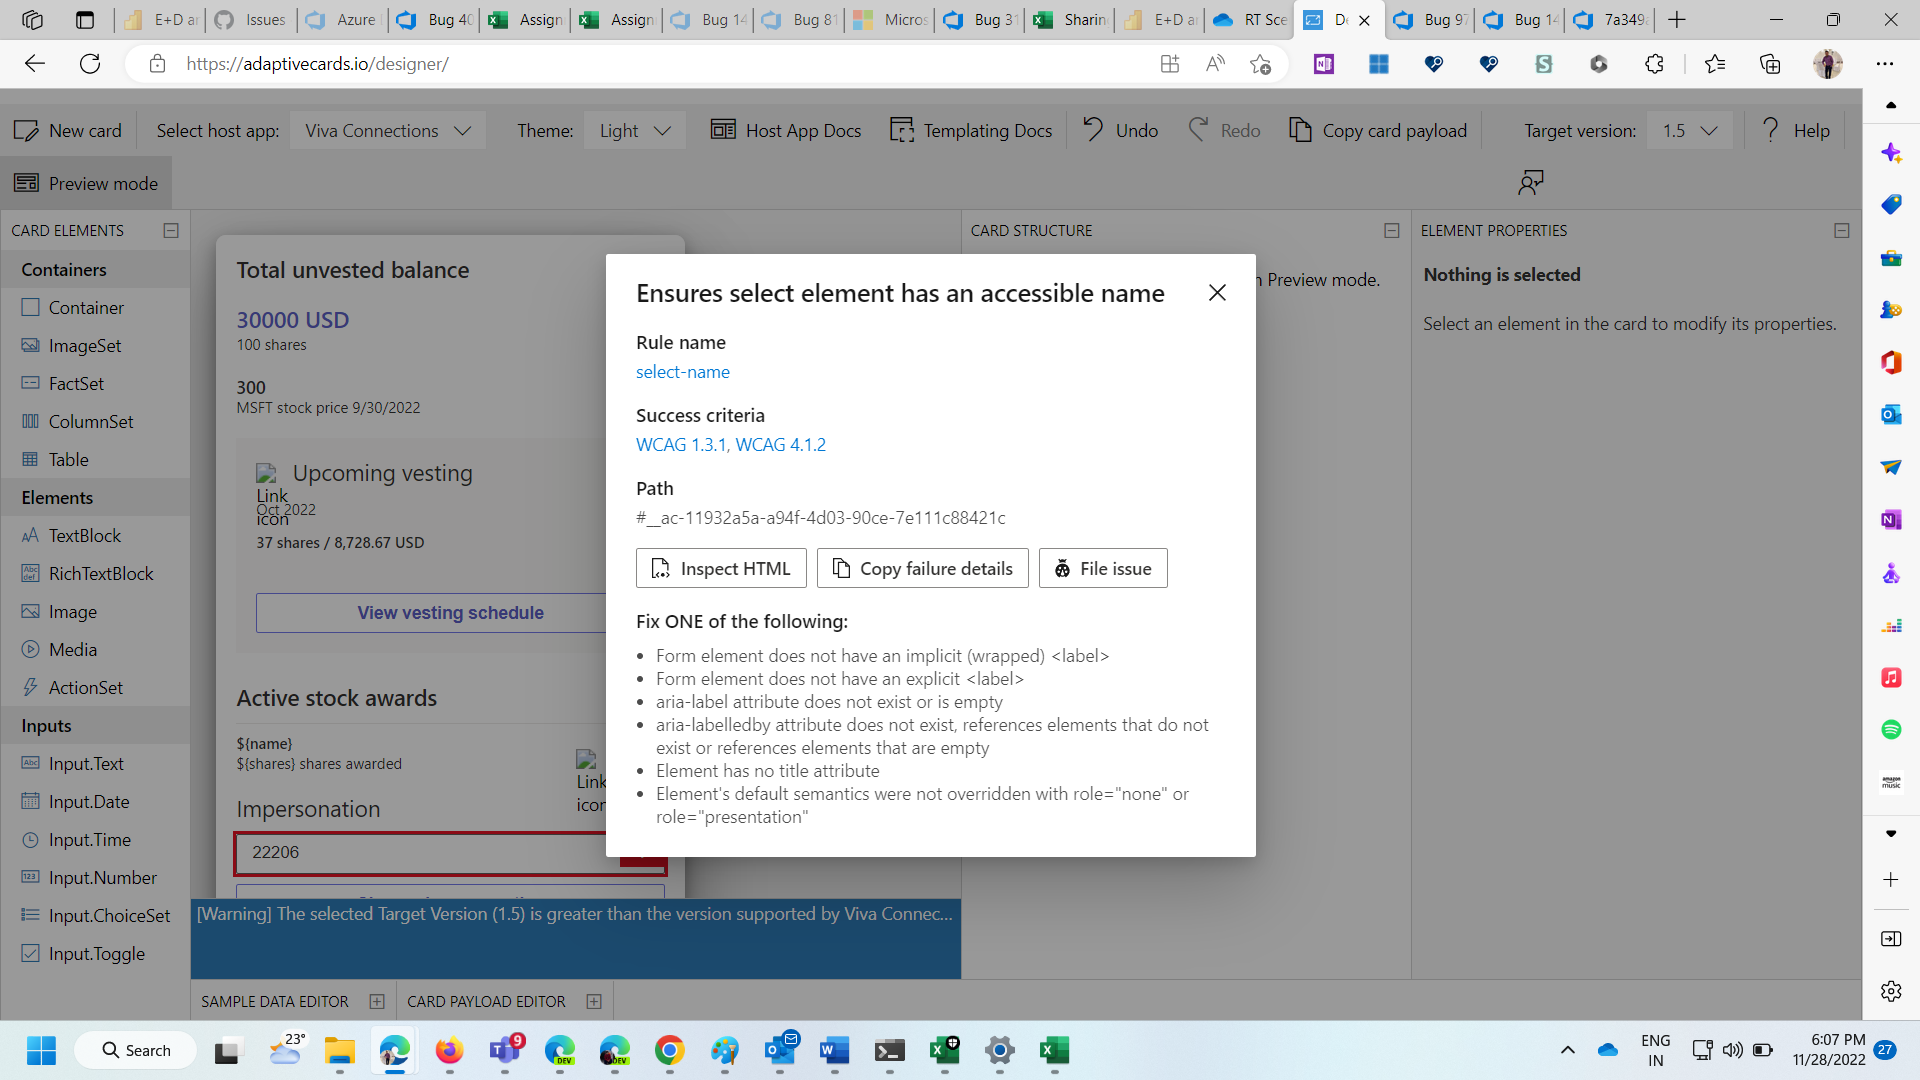1920x1080 pixels.
Task: Open the Select host app dropdown
Action: [388, 130]
